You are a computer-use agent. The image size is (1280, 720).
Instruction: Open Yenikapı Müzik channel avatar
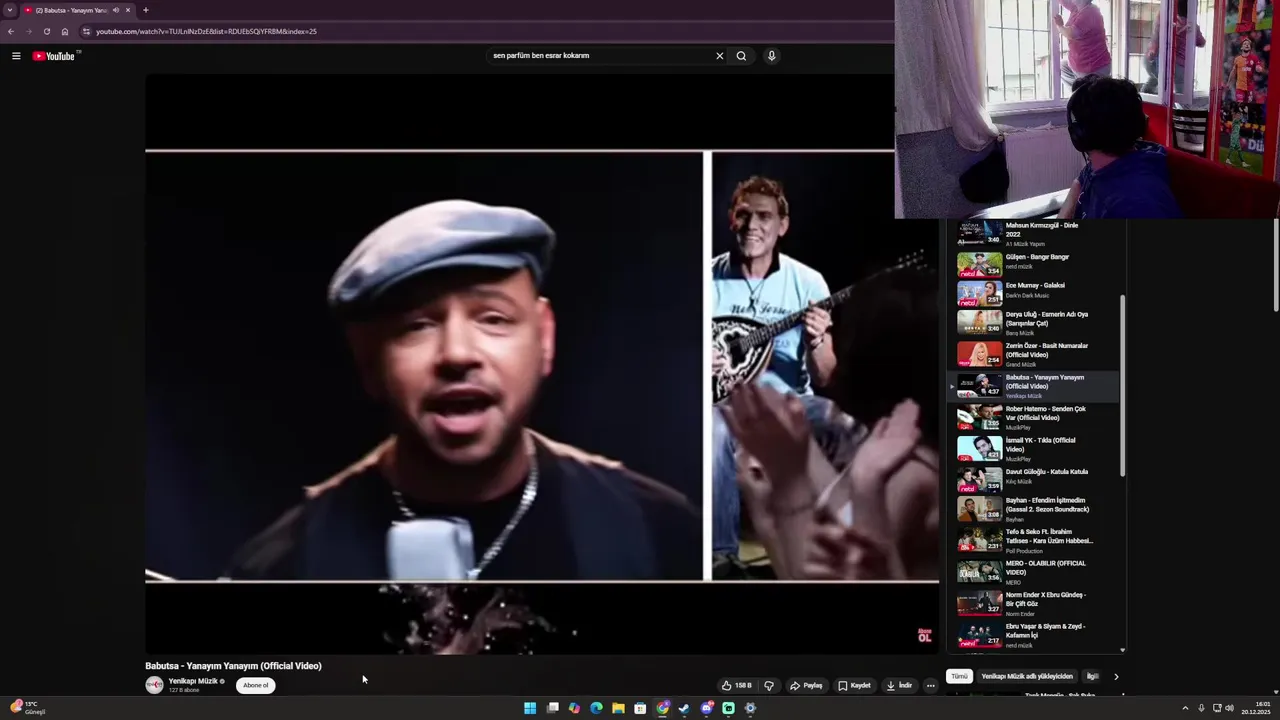[x=154, y=685]
